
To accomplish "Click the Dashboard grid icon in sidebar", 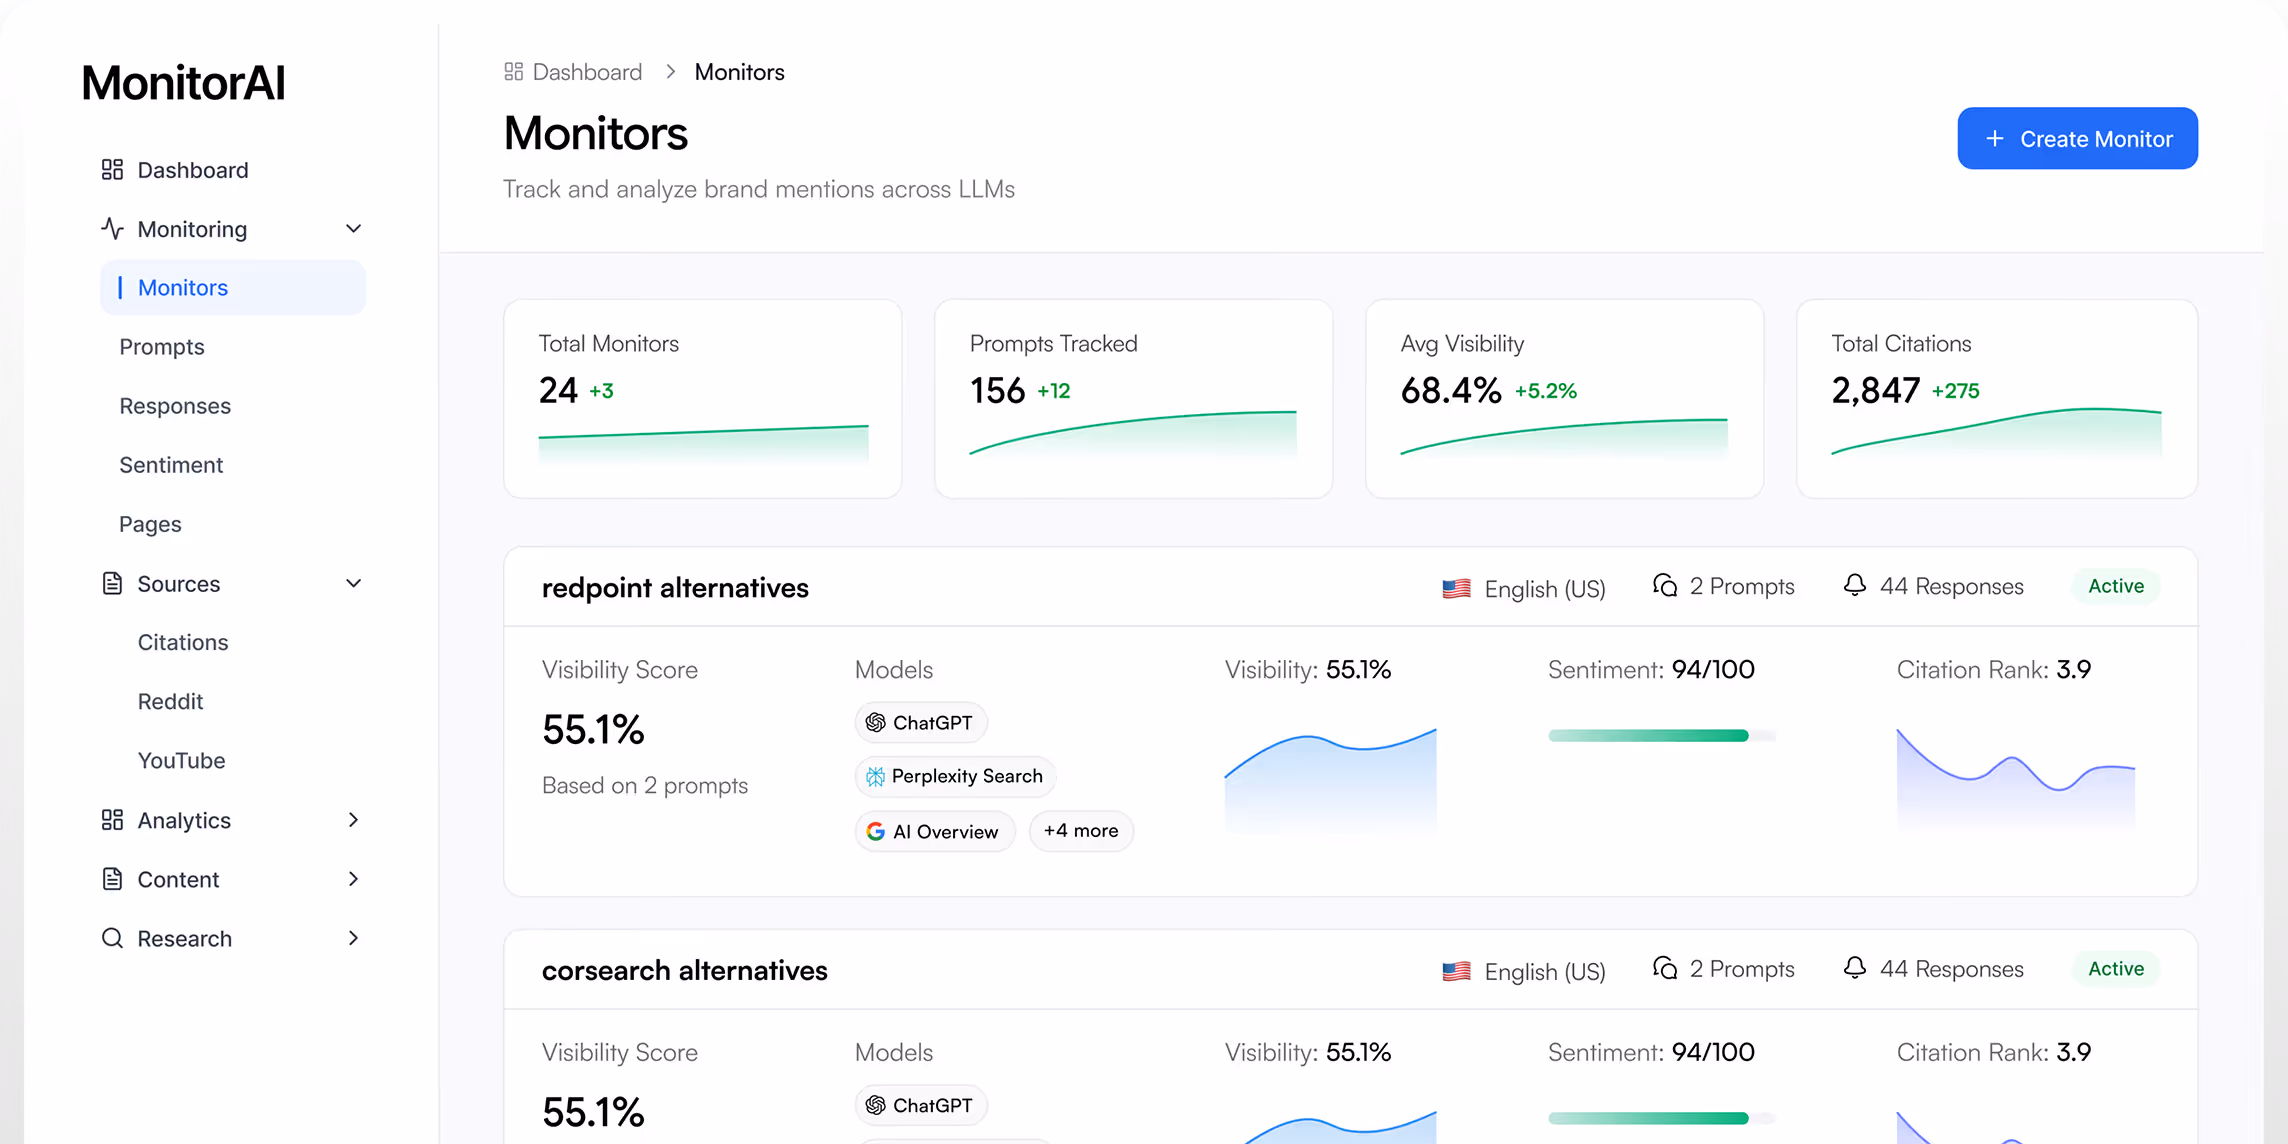I will [112, 170].
